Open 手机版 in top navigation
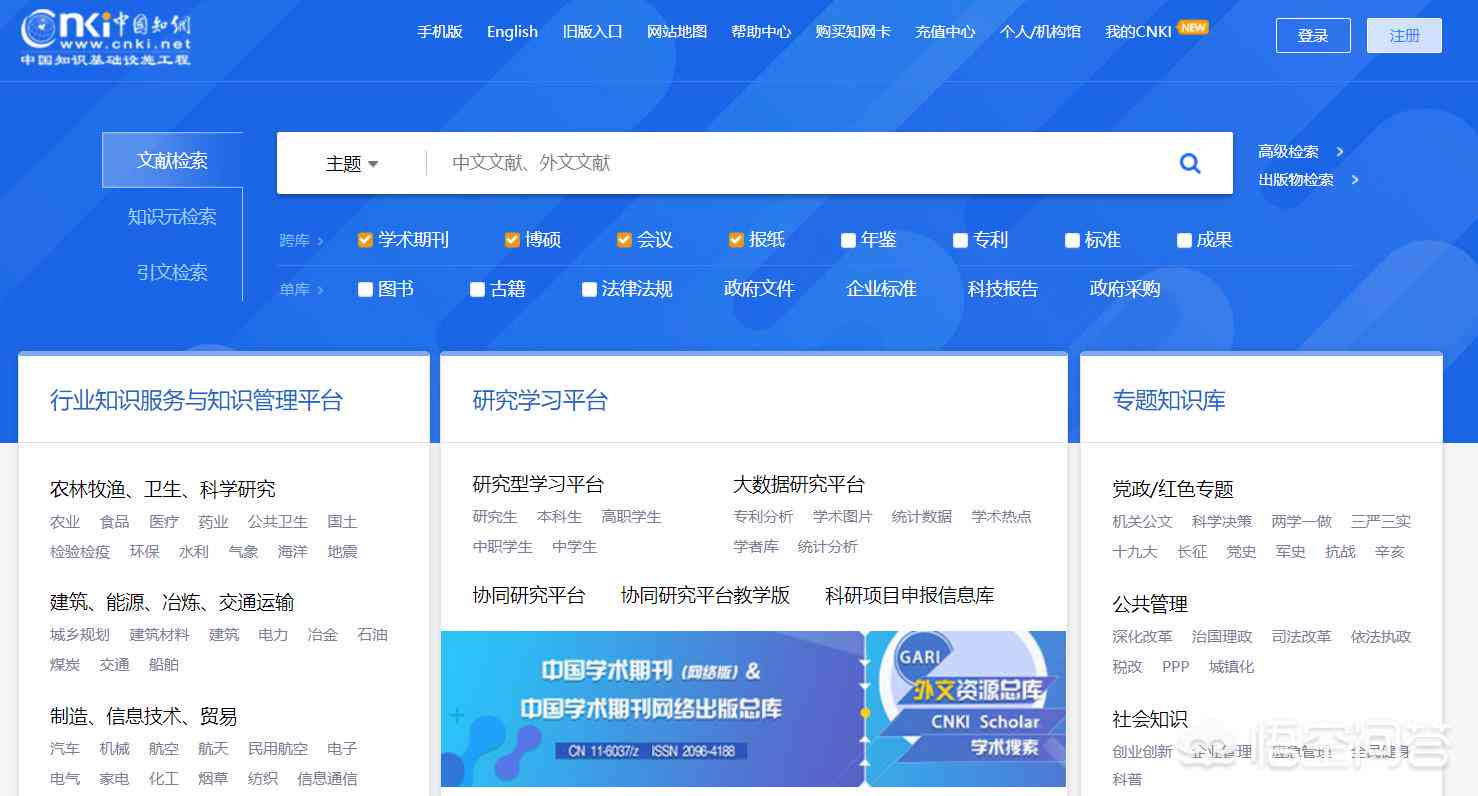 [440, 31]
